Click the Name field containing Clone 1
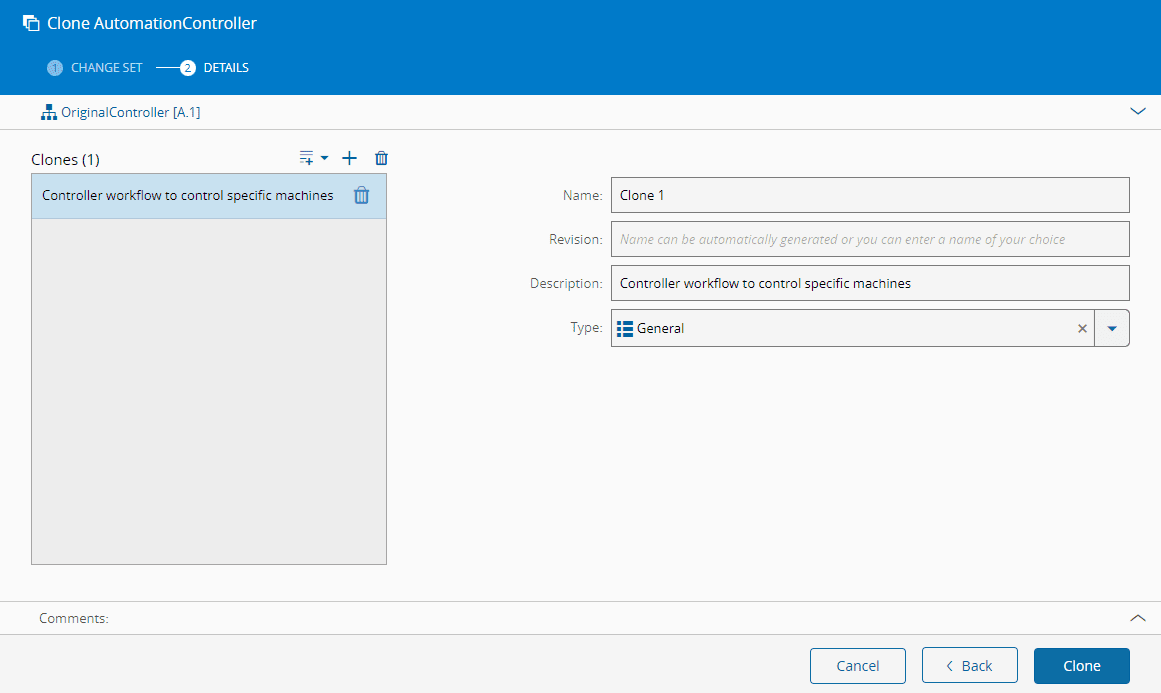Viewport: 1161px width, 693px height. [869, 195]
